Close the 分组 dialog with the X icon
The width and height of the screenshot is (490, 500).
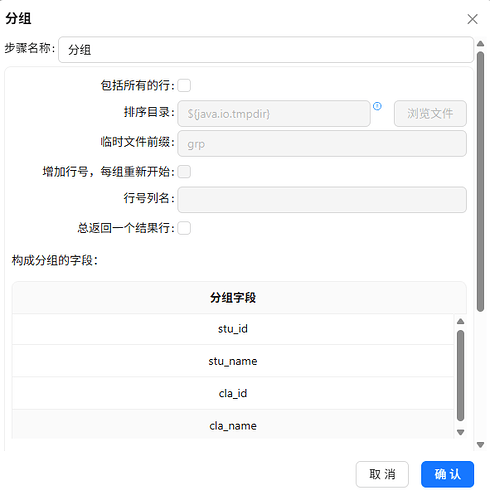coord(472,19)
